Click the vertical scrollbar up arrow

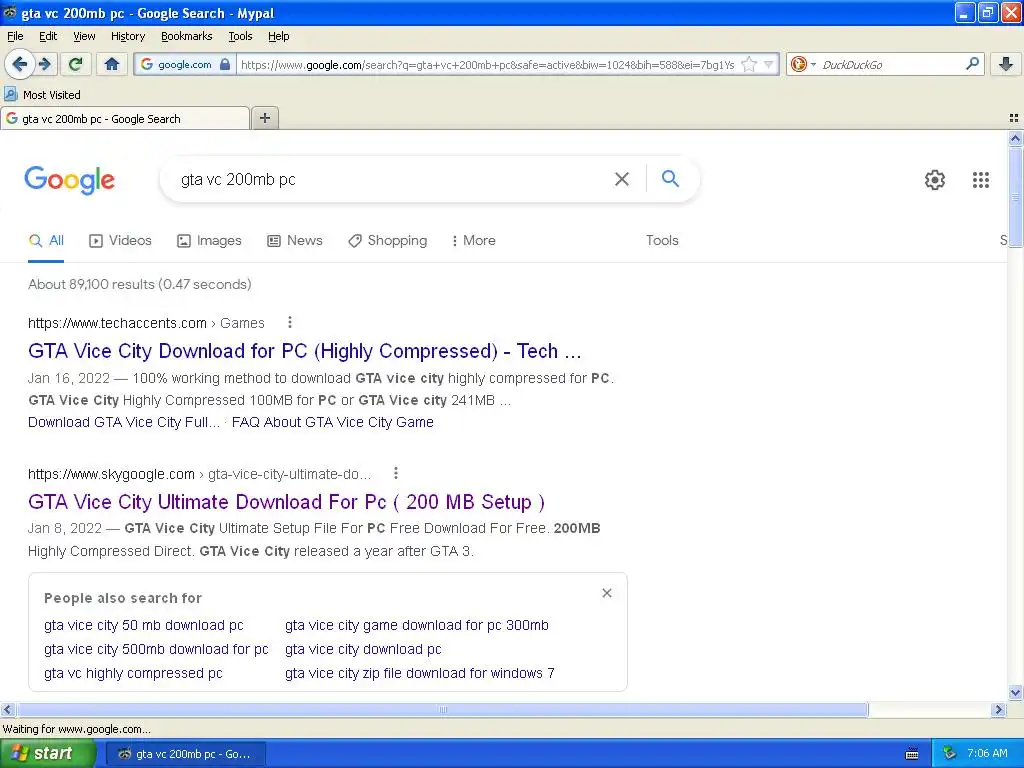(x=1015, y=138)
